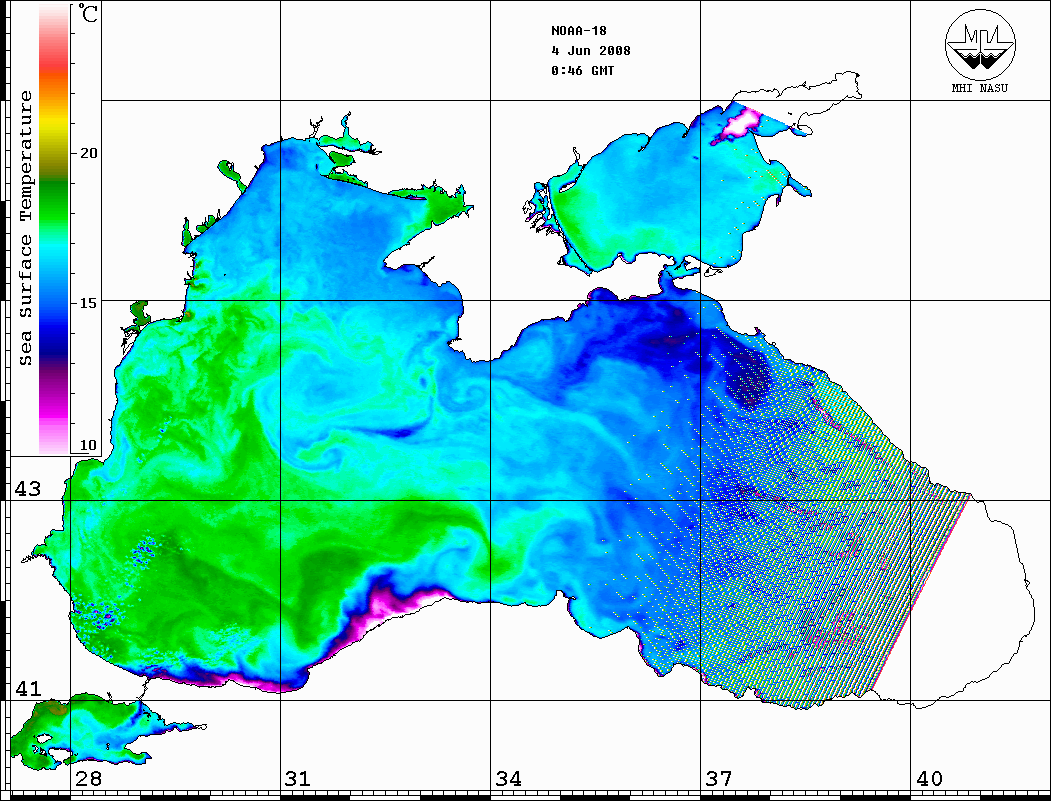
Task: Click the longitude label 37
Action: (719, 778)
